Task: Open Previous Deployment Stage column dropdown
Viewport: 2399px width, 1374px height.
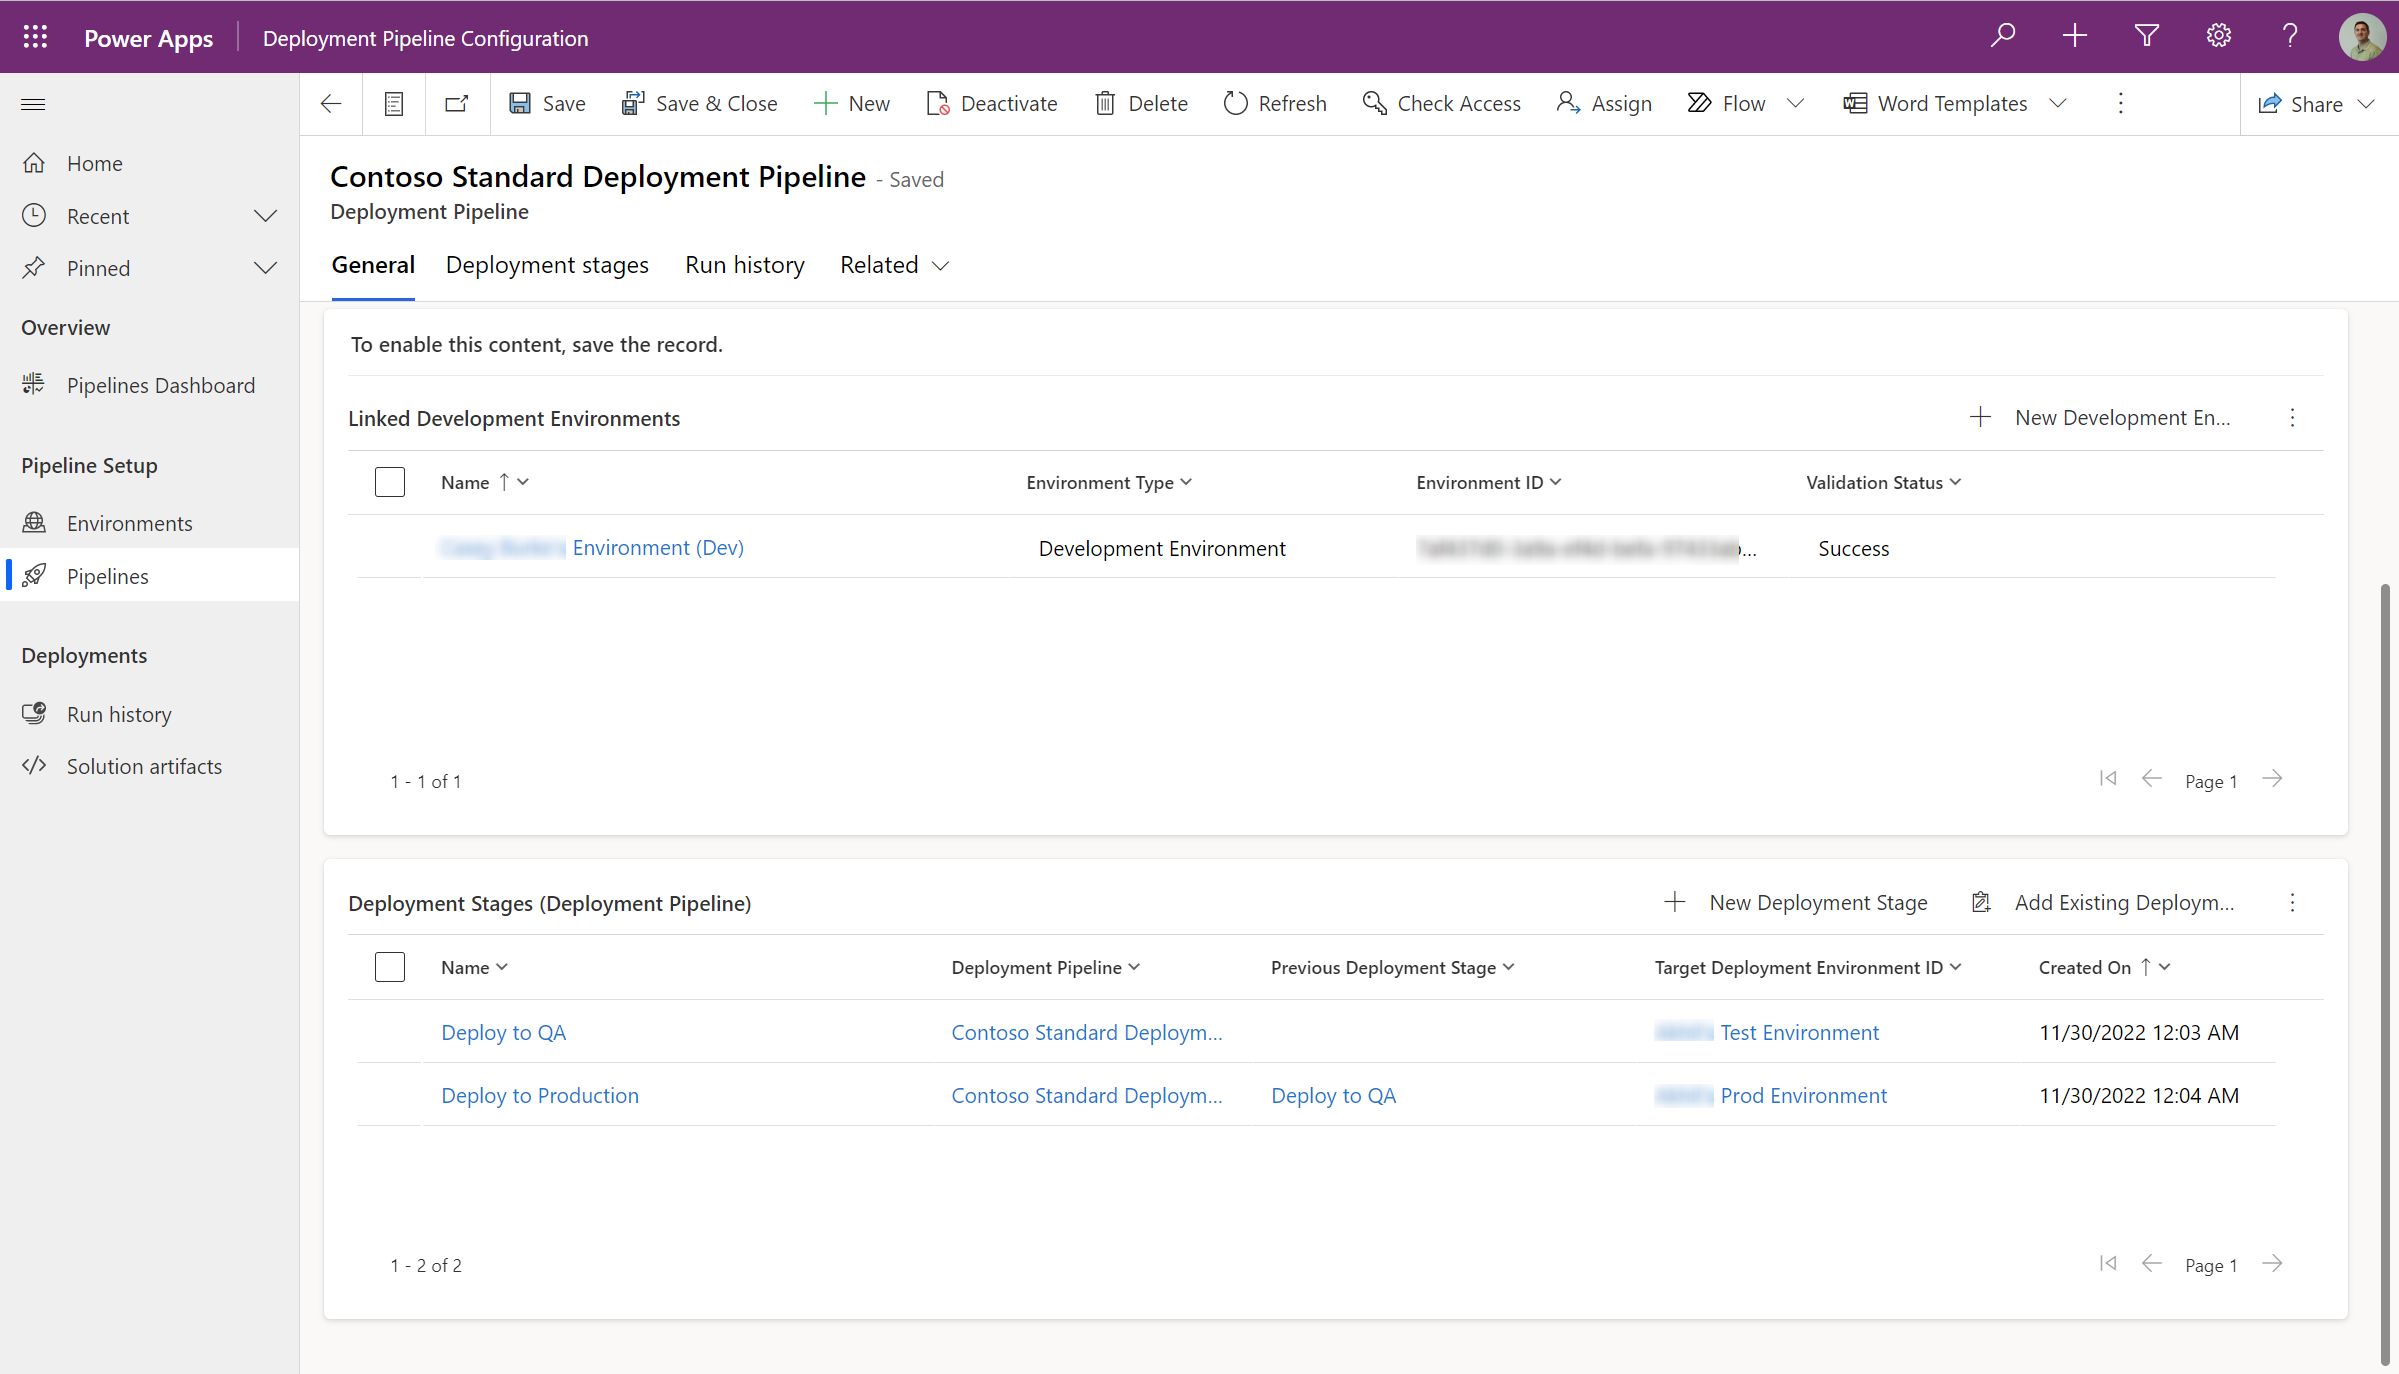Action: pyautogui.click(x=1392, y=967)
